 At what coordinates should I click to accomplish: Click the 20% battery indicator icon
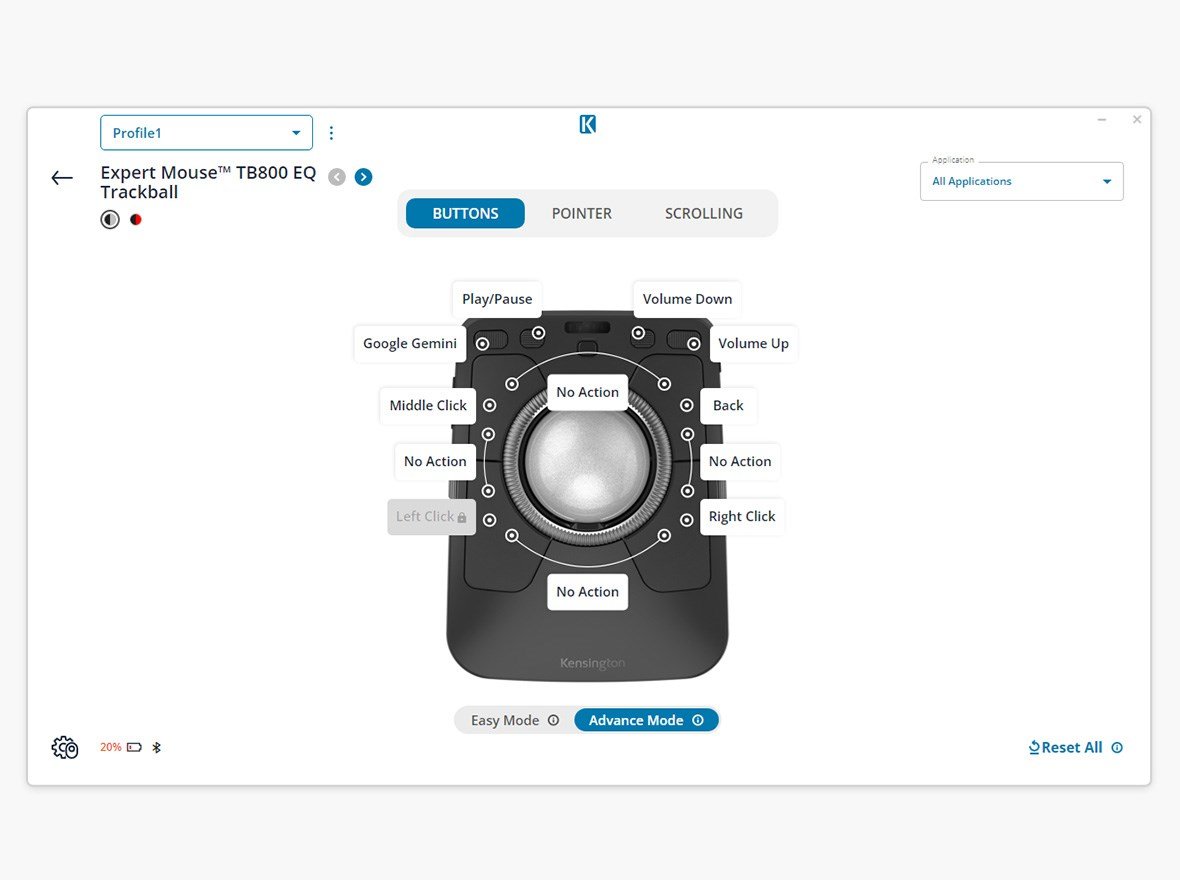tap(131, 747)
